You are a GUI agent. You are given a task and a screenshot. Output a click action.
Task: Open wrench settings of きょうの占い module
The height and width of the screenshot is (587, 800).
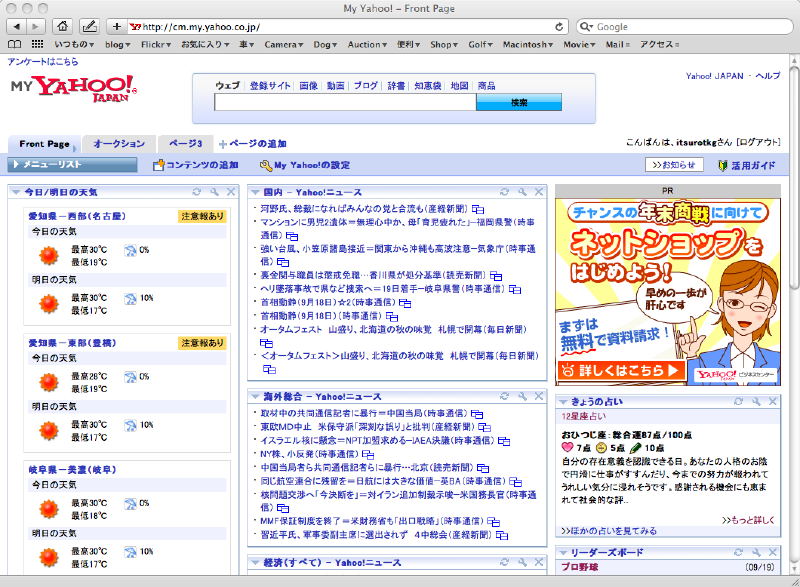756,401
